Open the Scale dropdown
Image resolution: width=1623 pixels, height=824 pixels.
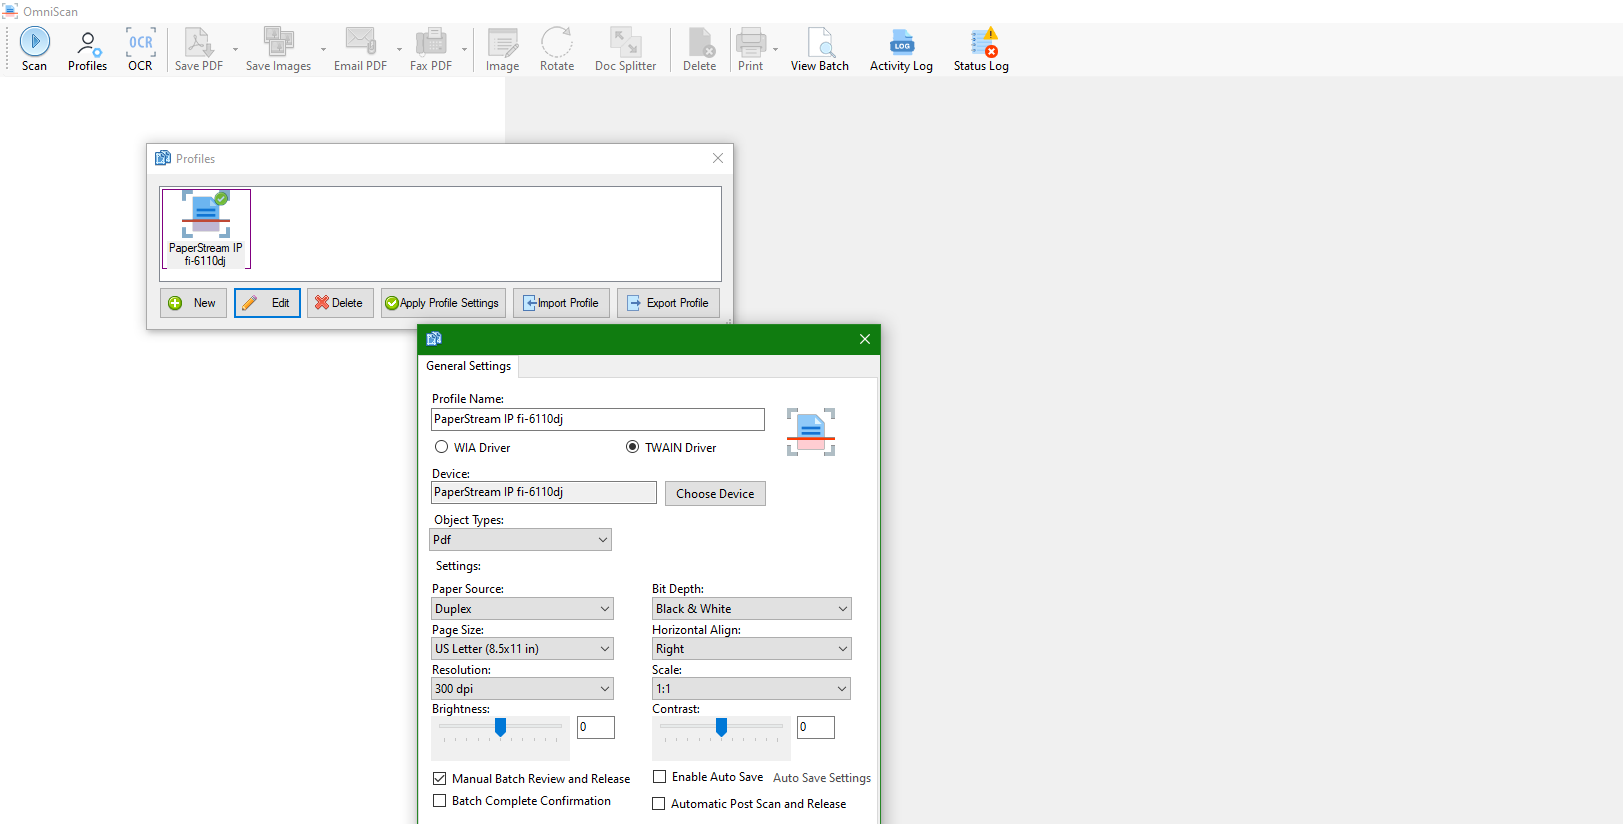(752, 689)
